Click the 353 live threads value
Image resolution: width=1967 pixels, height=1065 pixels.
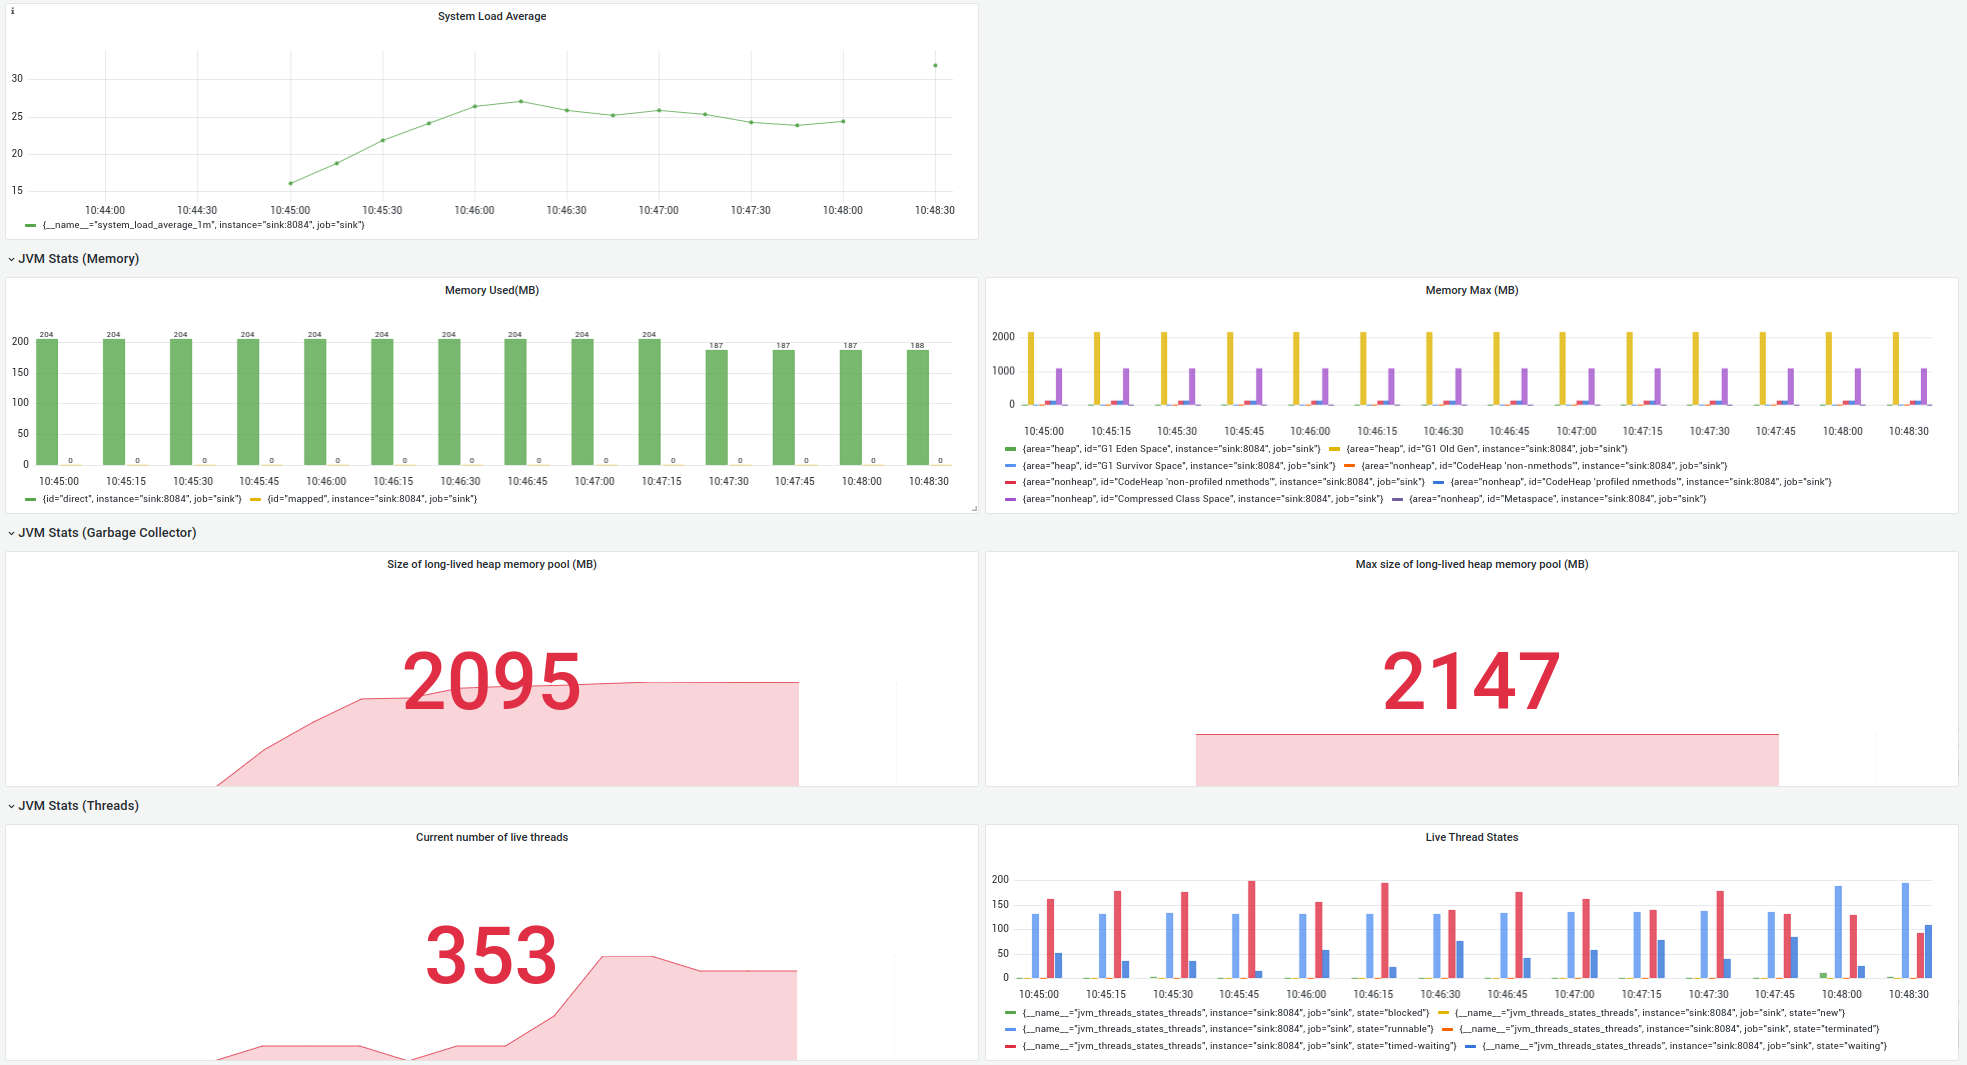(491, 955)
